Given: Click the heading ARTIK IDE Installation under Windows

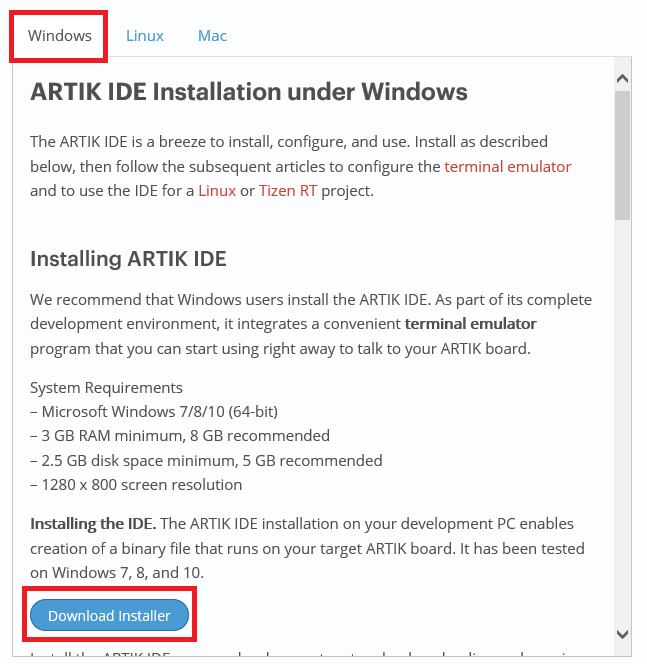Looking at the screenshot, I should pos(249,91).
